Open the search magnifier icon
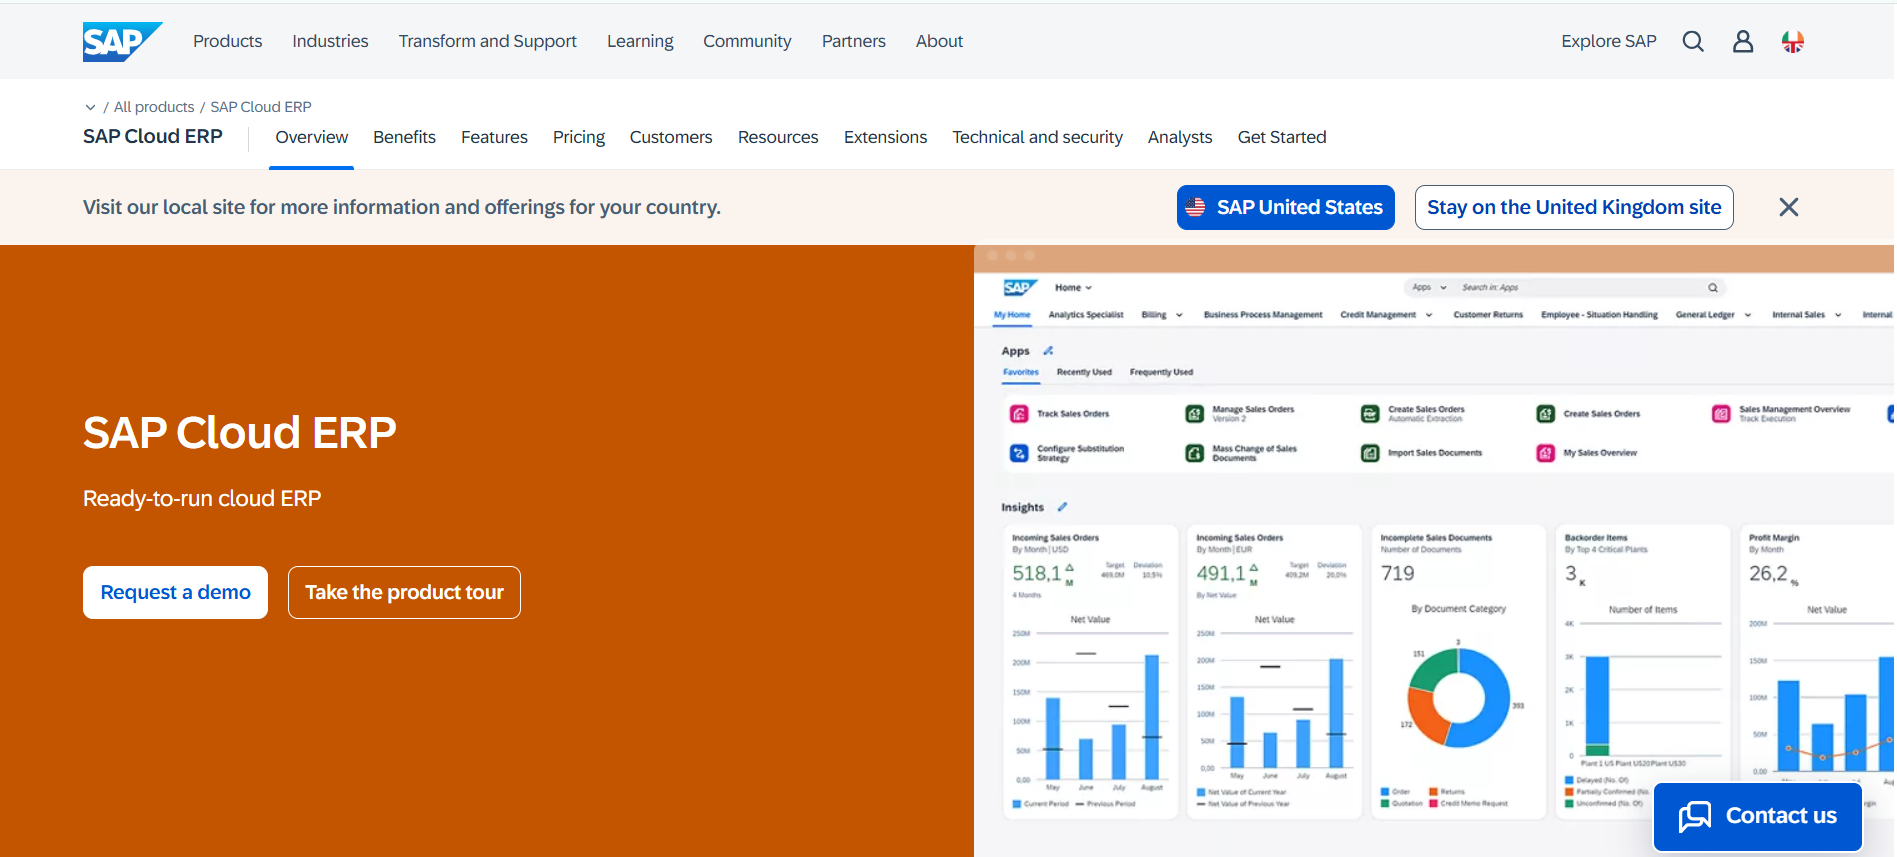The height and width of the screenshot is (857, 1897). pyautogui.click(x=1692, y=41)
